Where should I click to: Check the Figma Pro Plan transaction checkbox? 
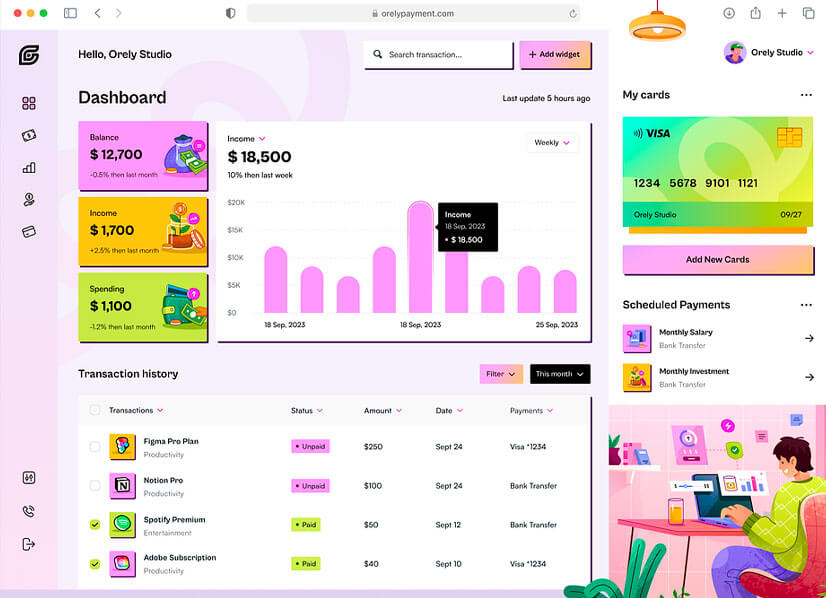94,447
